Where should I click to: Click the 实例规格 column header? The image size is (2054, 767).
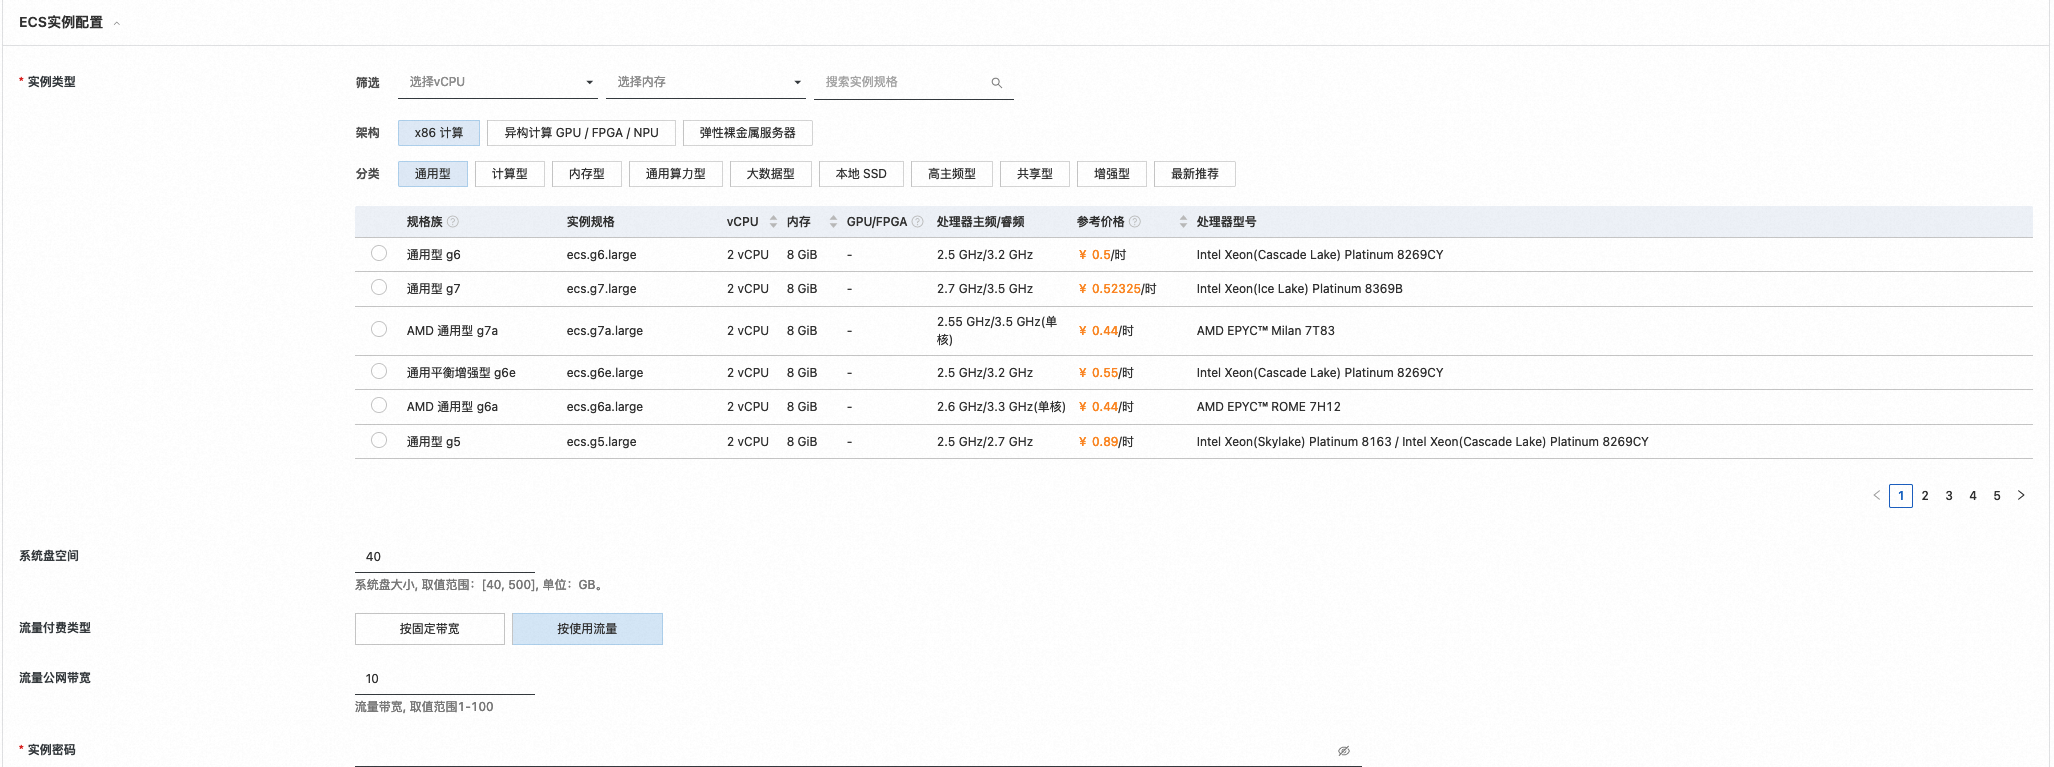[x=591, y=222]
